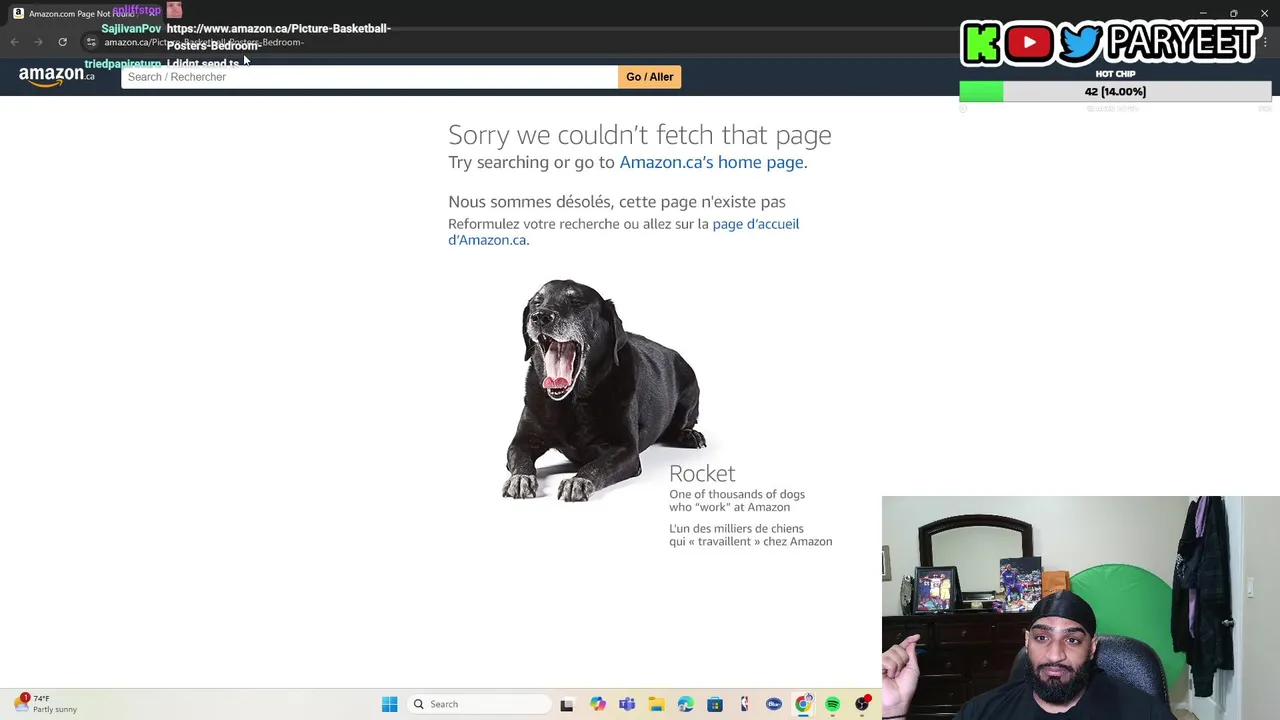Open OBS Studio from the taskbar

(x=862, y=704)
